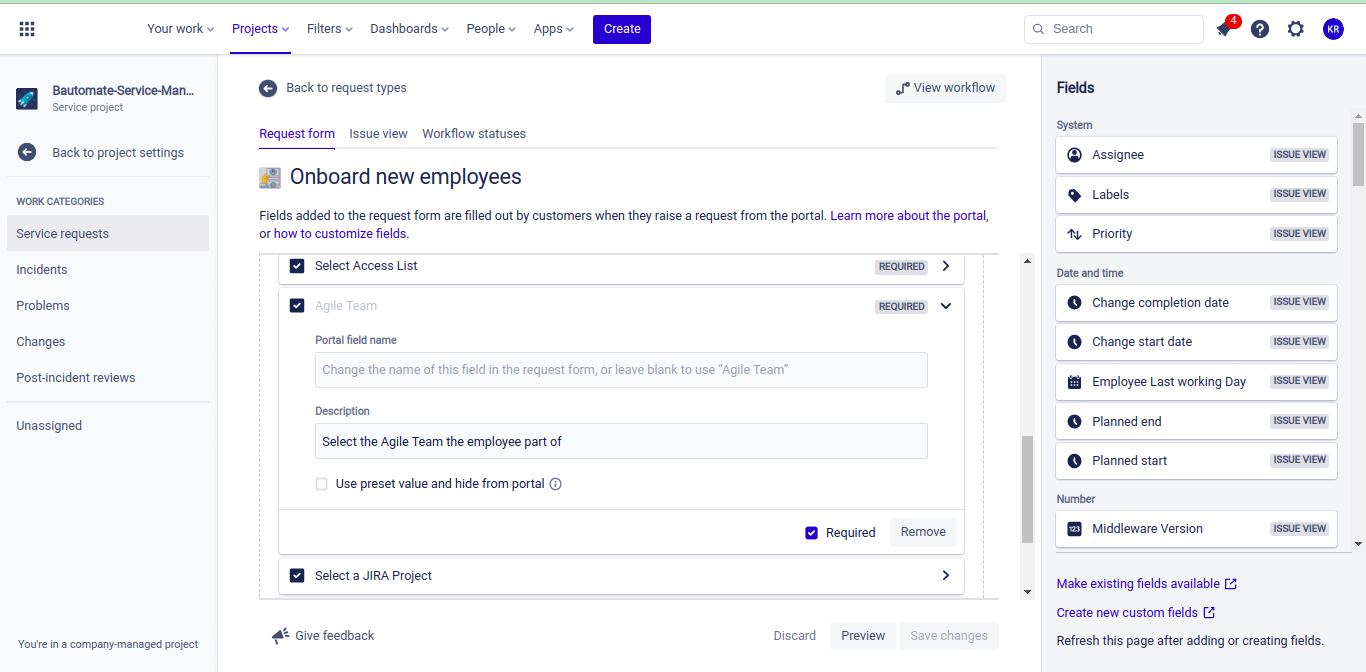This screenshot has height=672, width=1366.
Task: Click the View workflow button
Action: pos(945,88)
